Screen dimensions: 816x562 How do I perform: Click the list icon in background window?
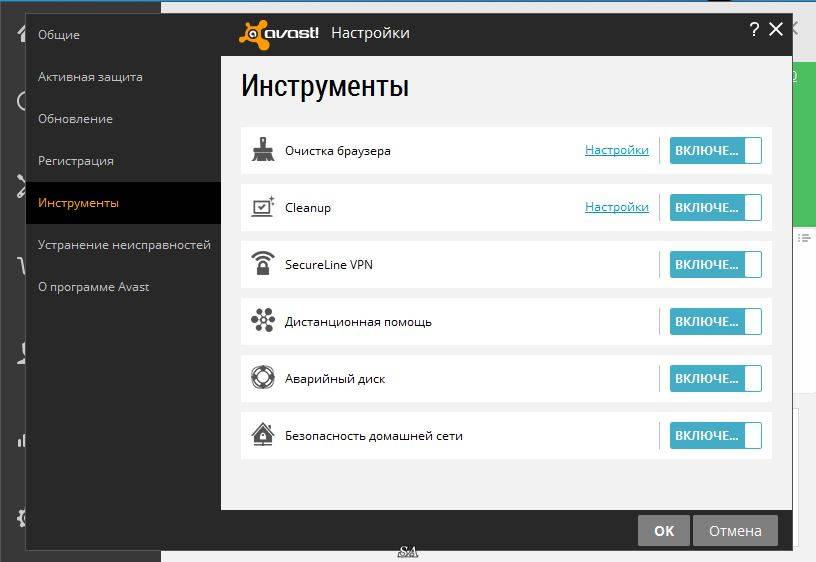[804, 238]
